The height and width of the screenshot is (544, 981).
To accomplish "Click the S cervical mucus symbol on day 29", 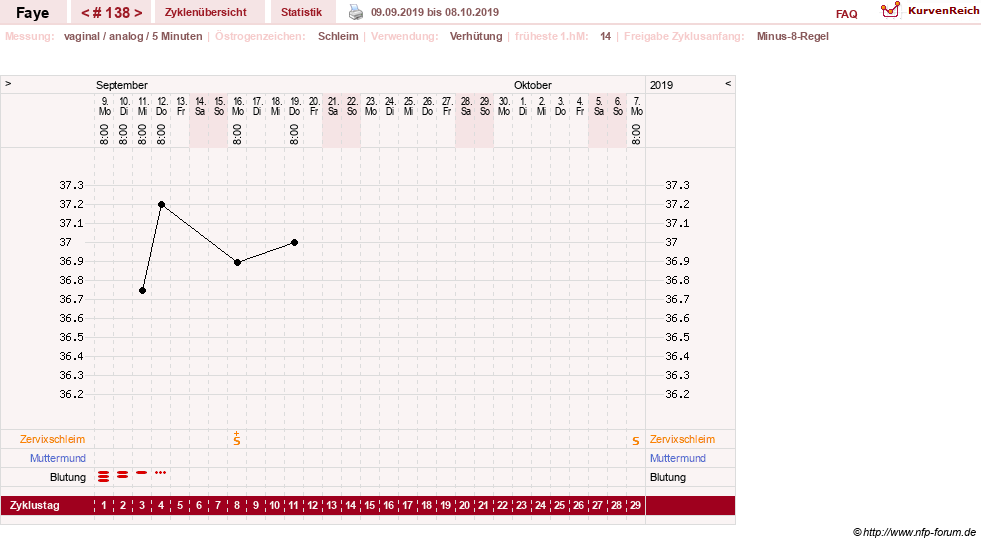I will pos(636,441).
